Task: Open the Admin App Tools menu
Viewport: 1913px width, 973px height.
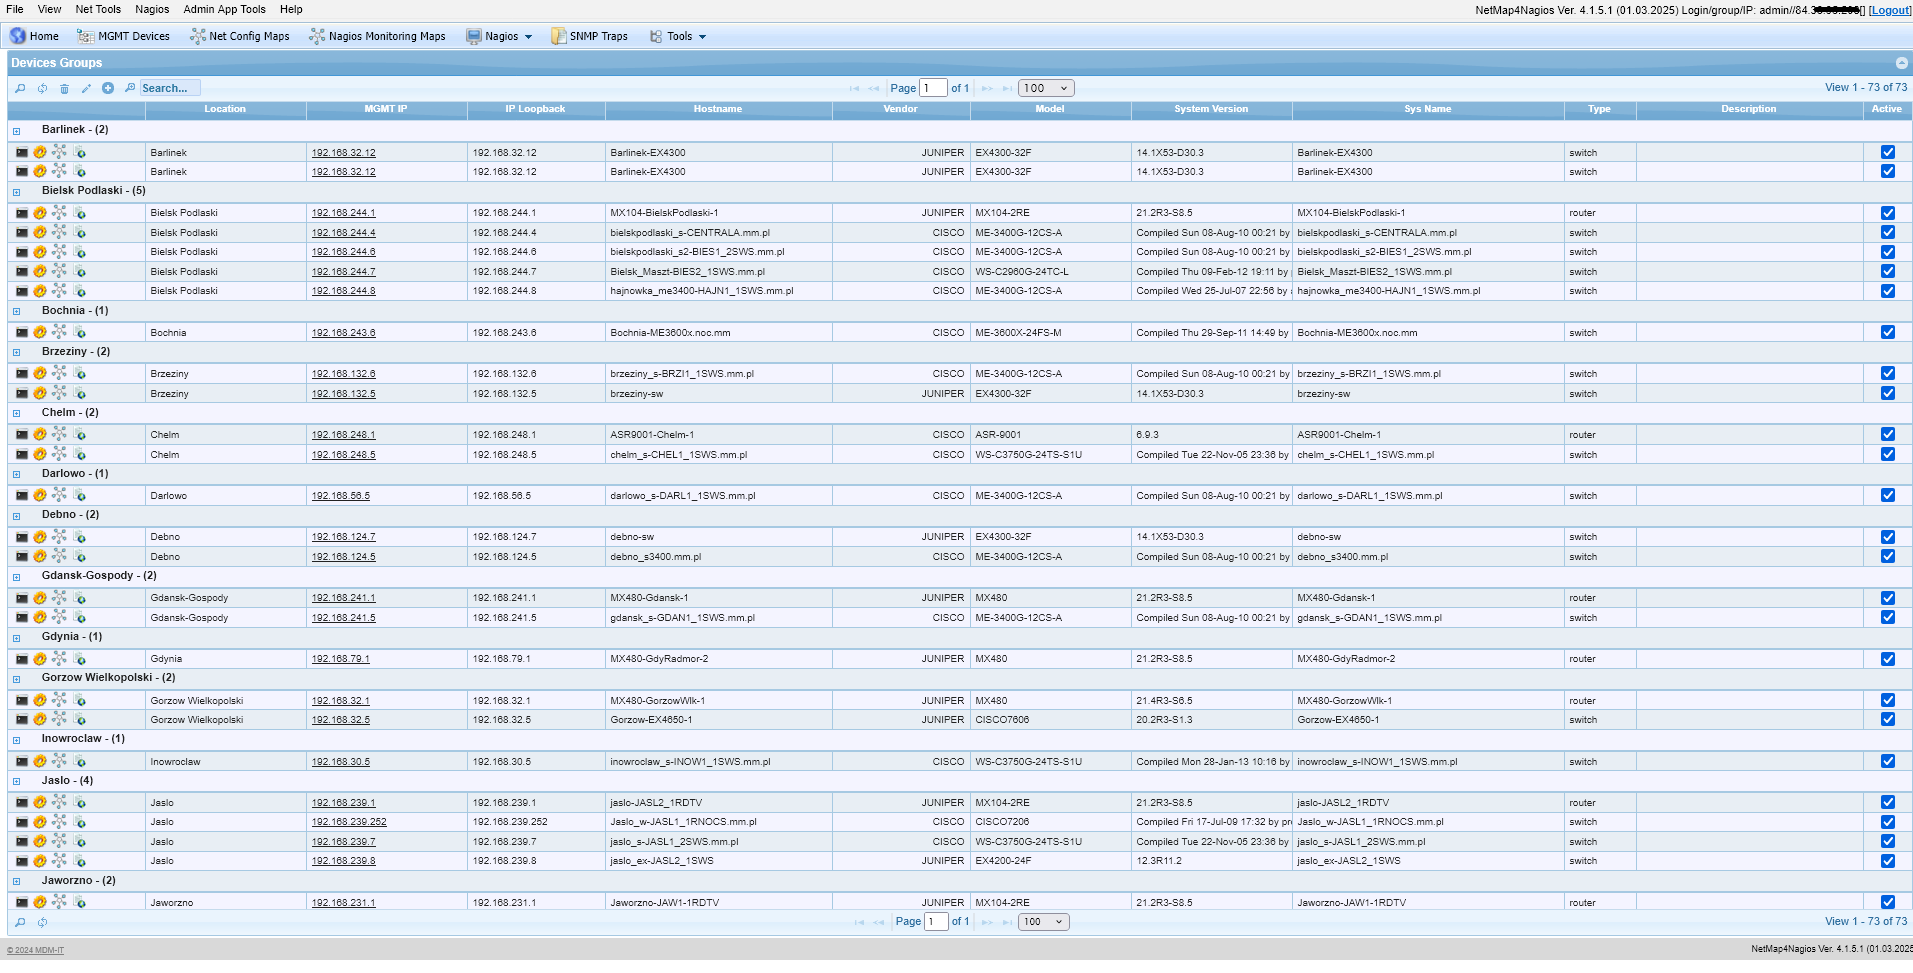Action: 224,9
